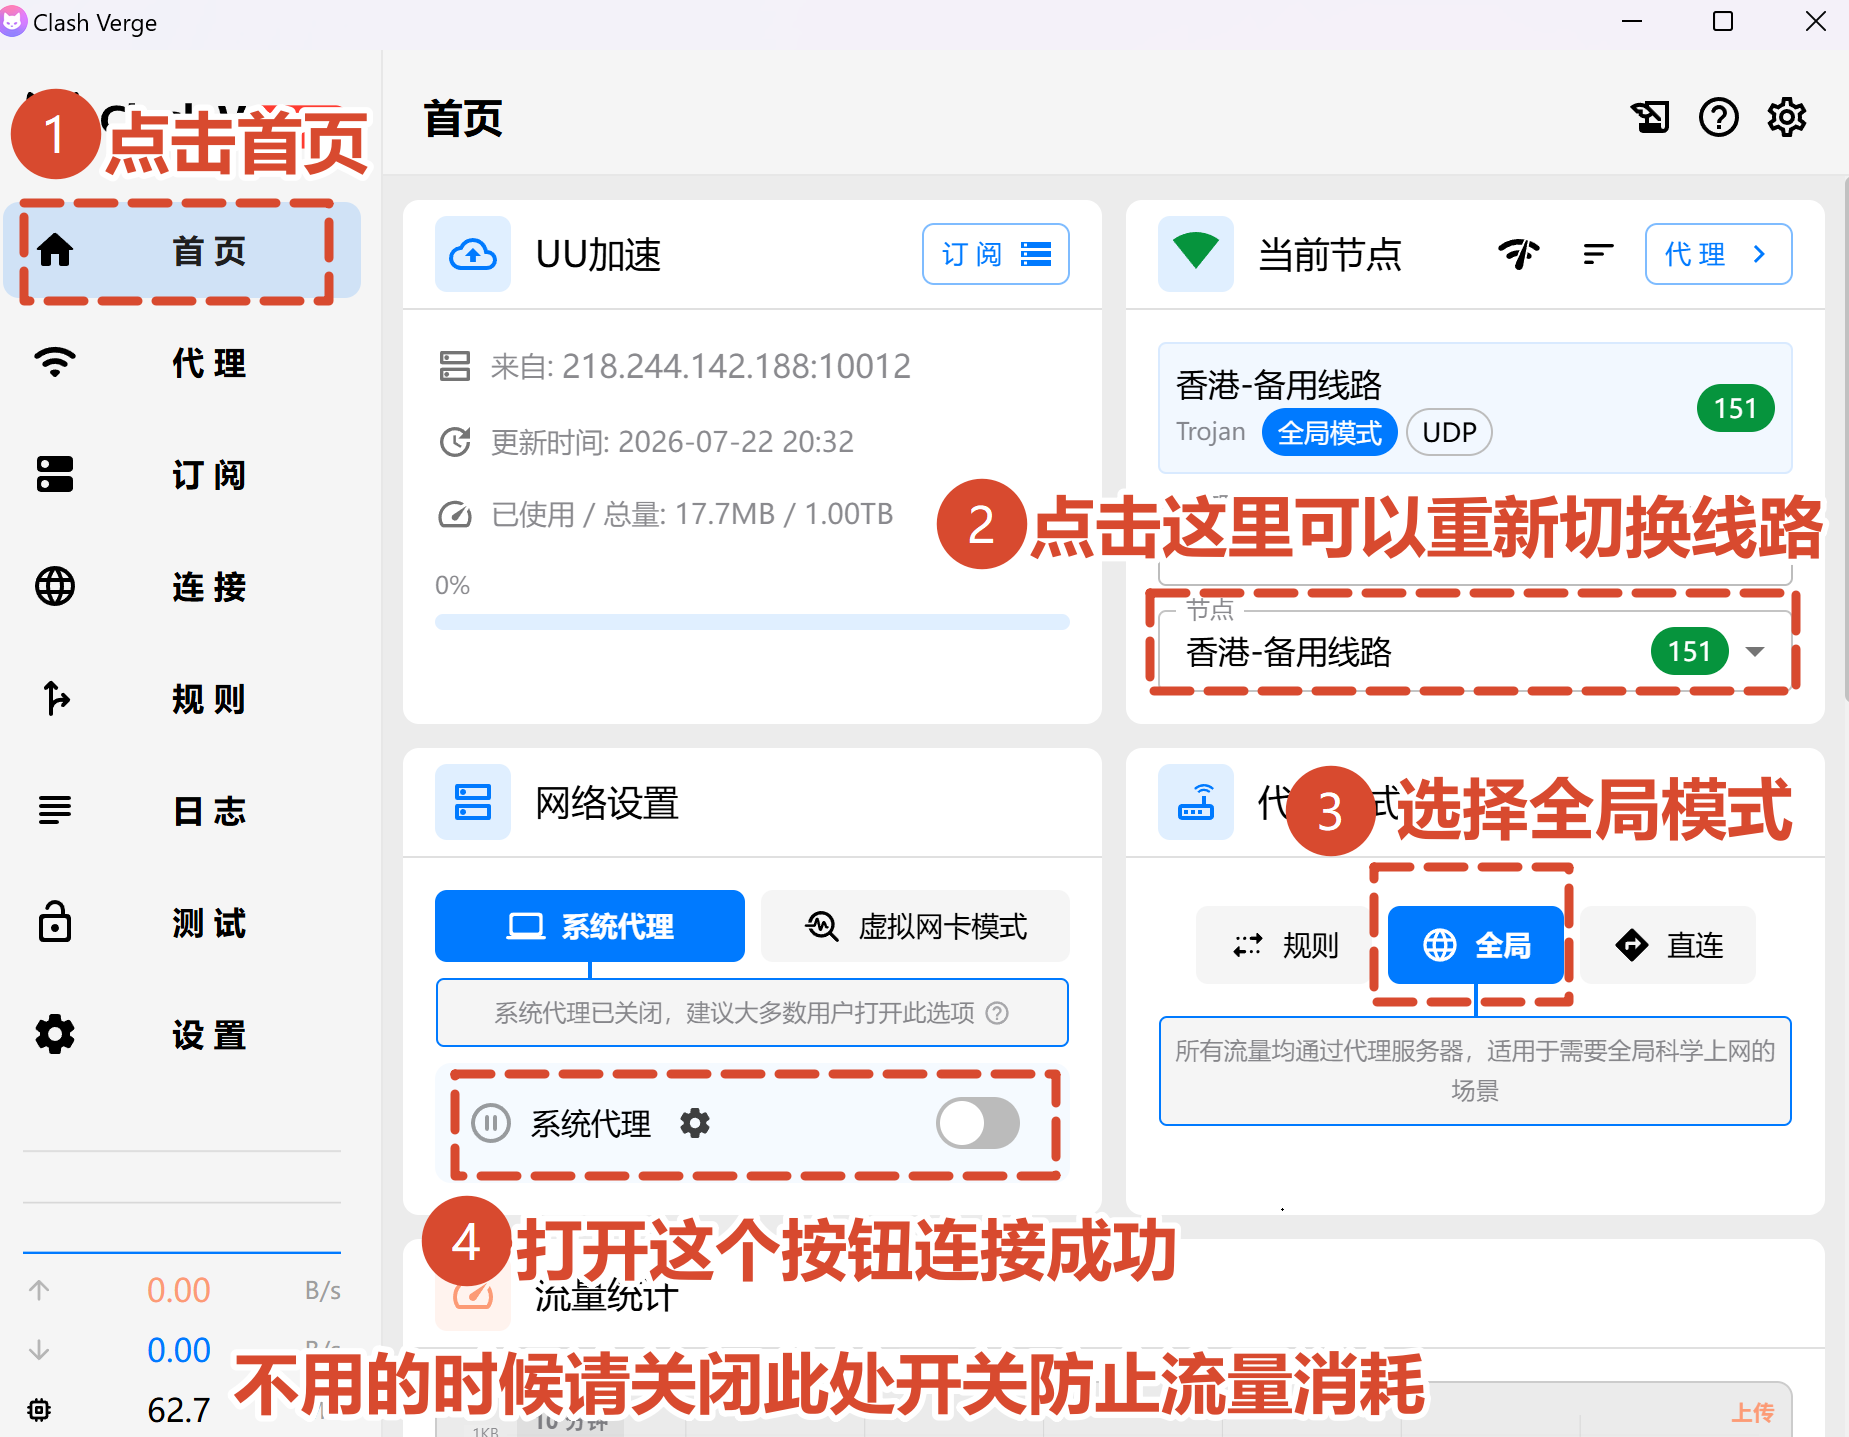Screen dimensions: 1849x1437
Task: Select the 规则 proxy mode button
Action: point(1285,945)
